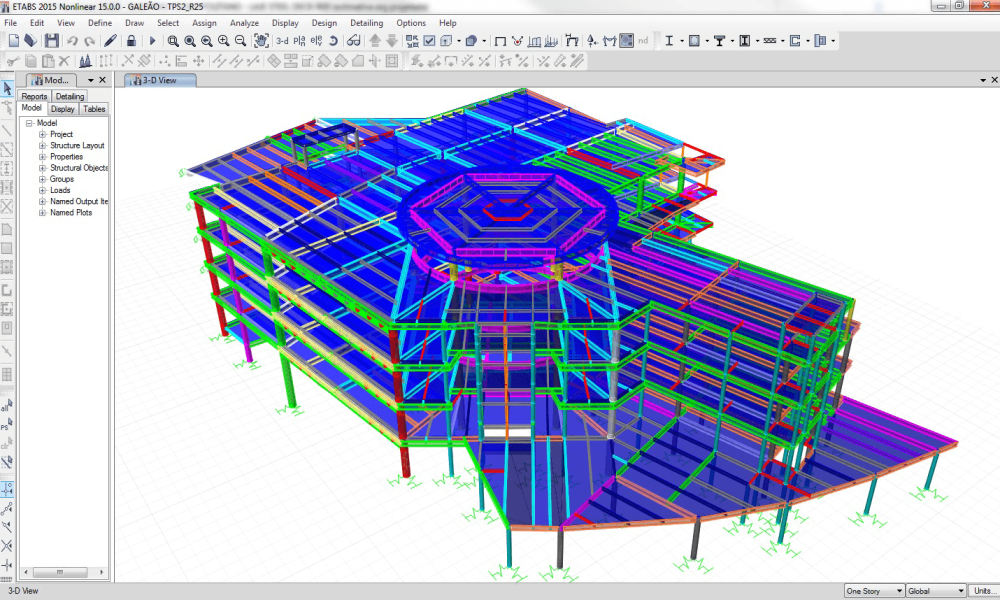This screenshot has height=600, width=1000.
Task: Toggle the Set Display Options checkbox icon
Action: click(429, 41)
